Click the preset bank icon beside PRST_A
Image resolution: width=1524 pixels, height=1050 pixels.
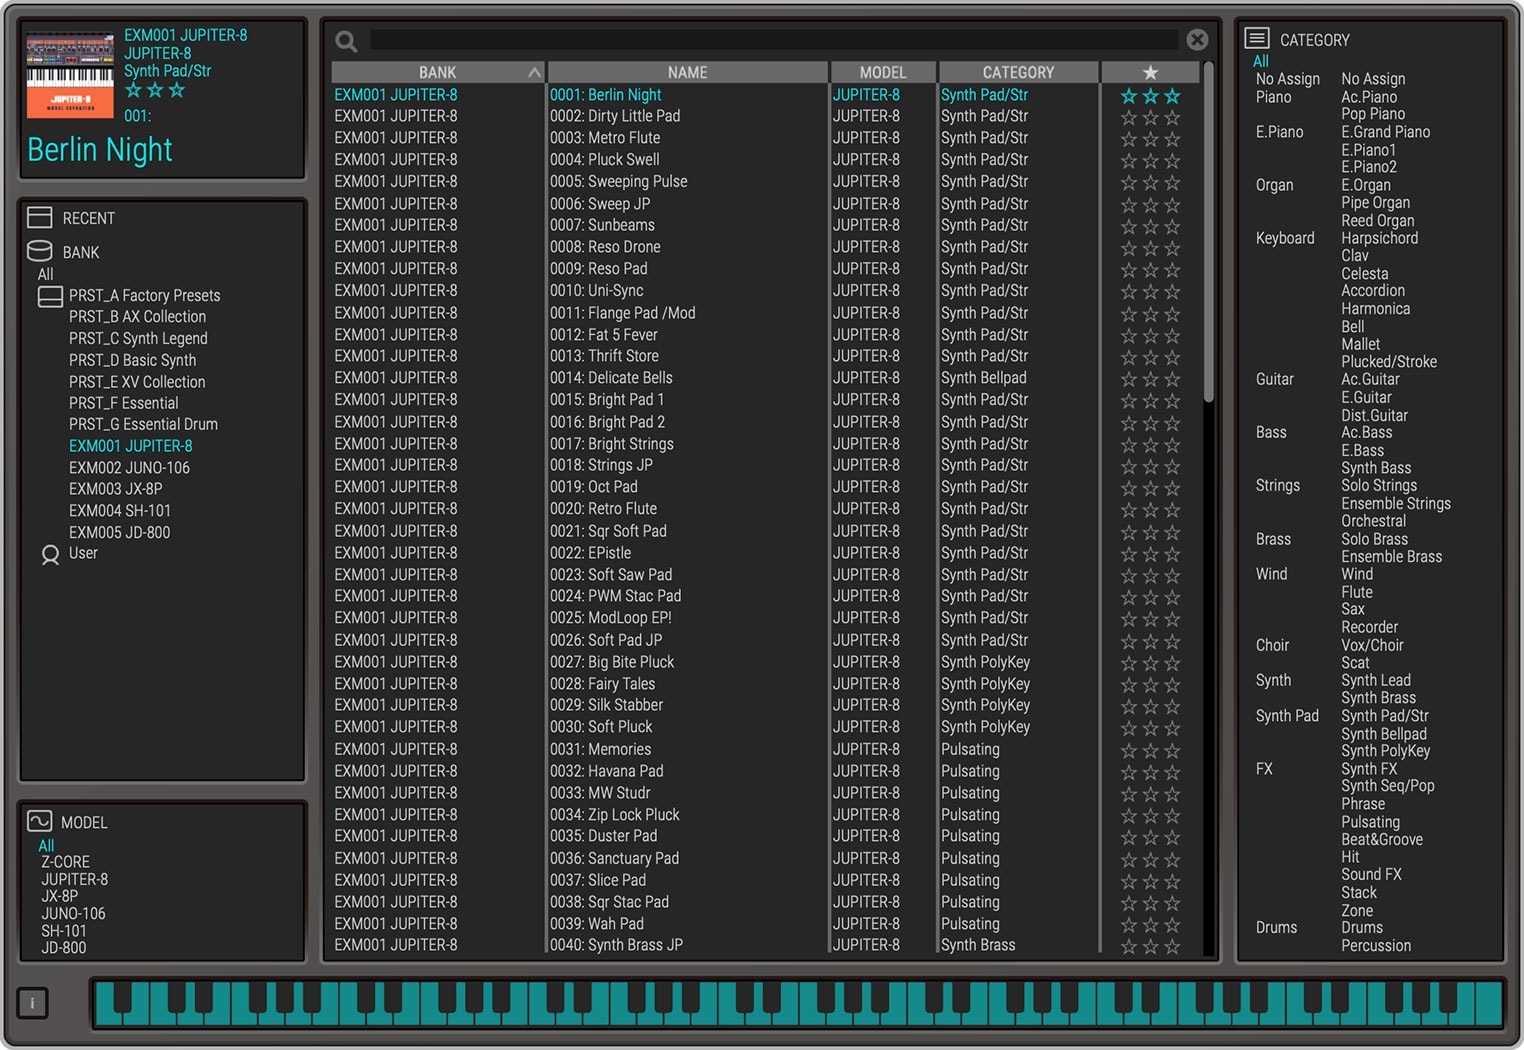point(50,297)
